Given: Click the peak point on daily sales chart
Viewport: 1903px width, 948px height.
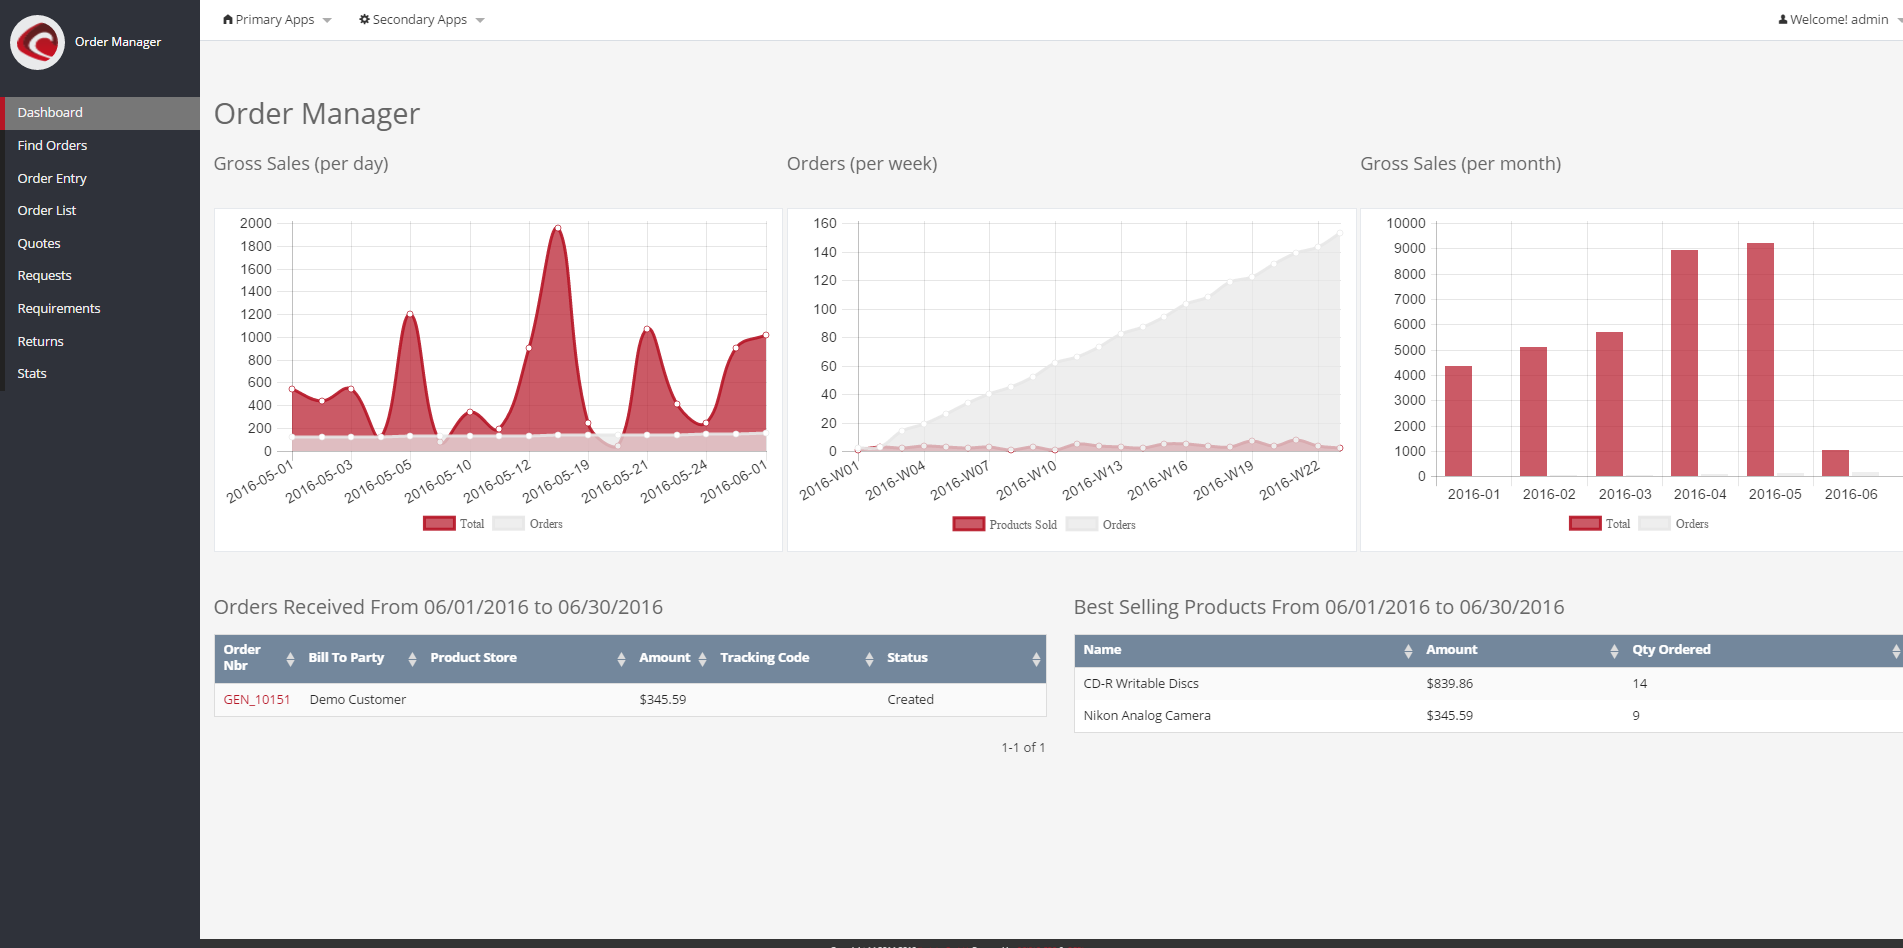Looking at the screenshot, I should coord(558,228).
